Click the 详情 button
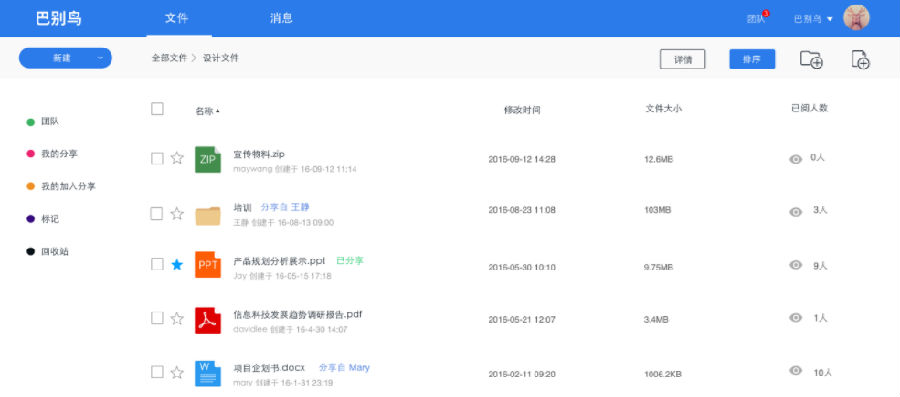Viewport: 900px width, 397px height. point(682,59)
